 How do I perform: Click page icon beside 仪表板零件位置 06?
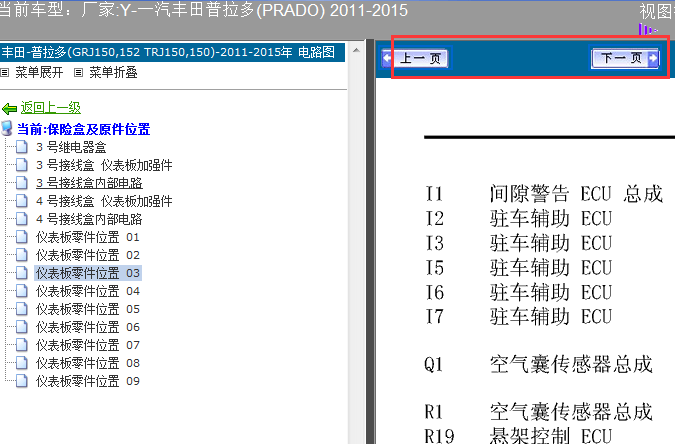[x=22, y=327]
